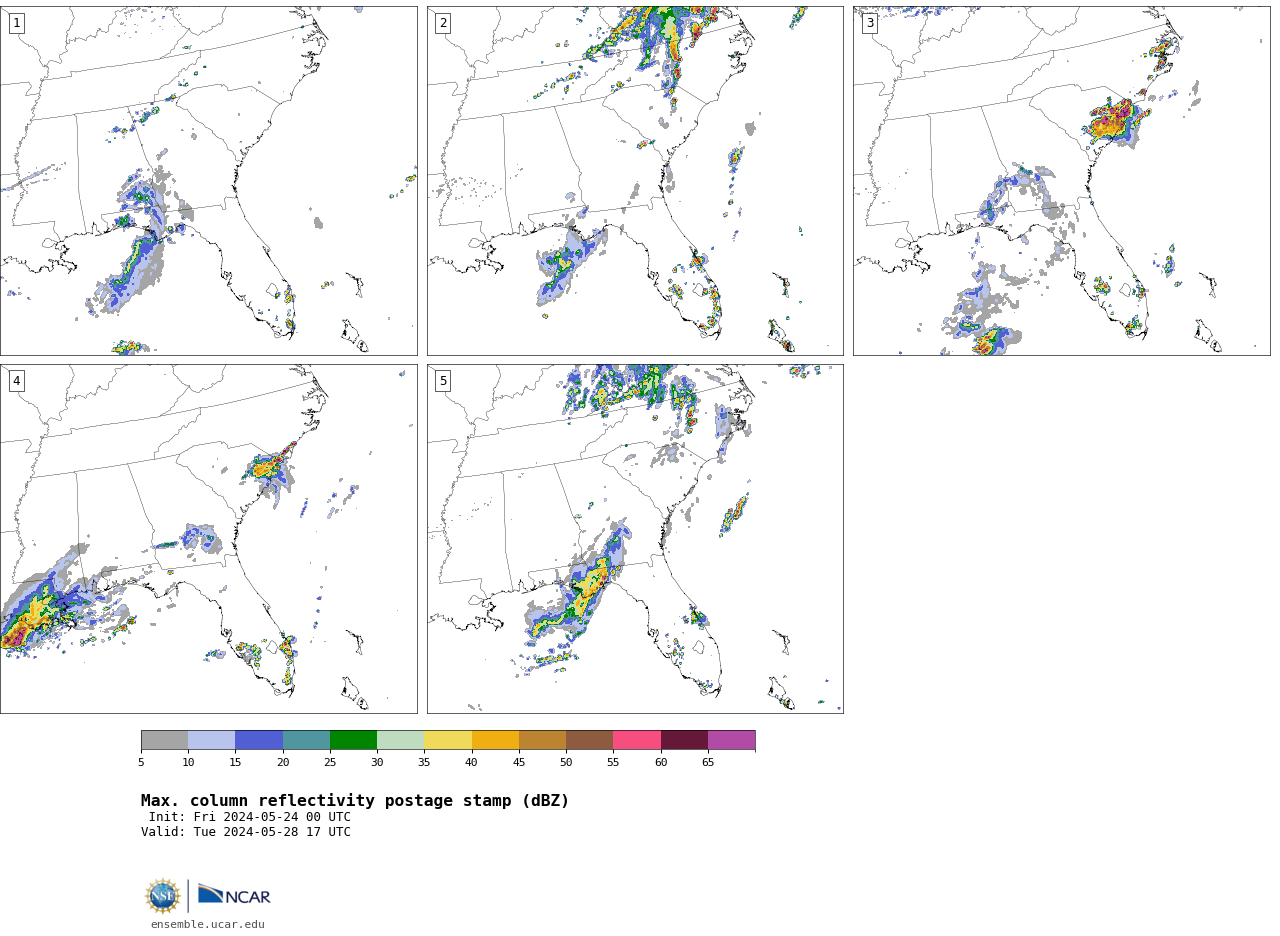Open the ensemble.ucar.edu link

(x=208, y=925)
